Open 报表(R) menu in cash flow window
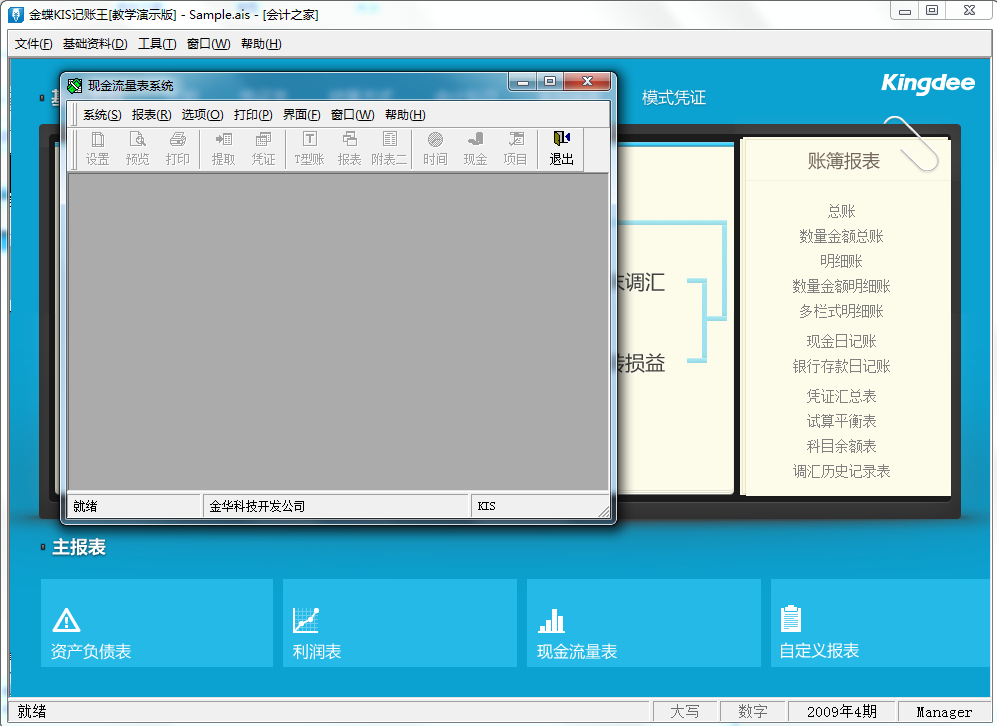 pyautogui.click(x=151, y=114)
